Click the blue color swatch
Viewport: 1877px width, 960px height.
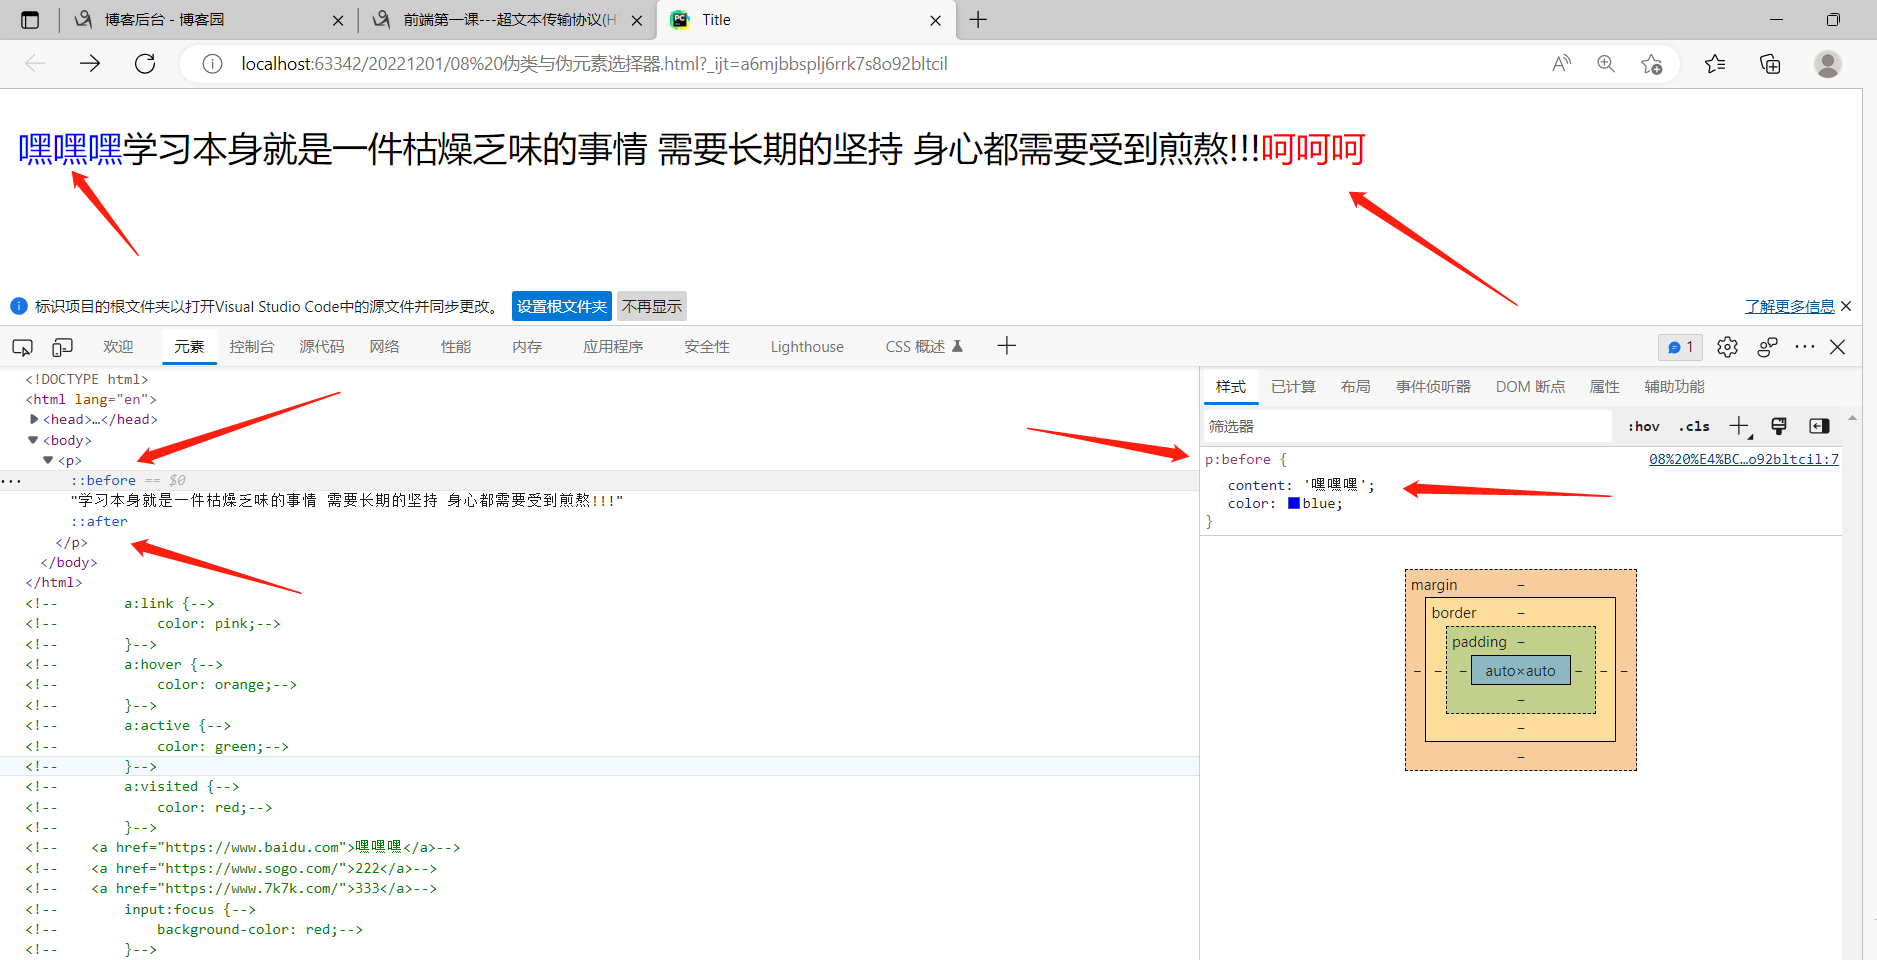click(x=1294, y=503)
